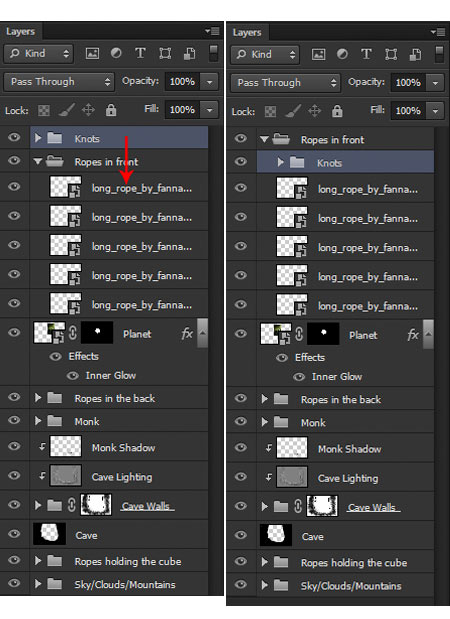
Task: Hide Ropes in the back, left panel
Action: 14,397
